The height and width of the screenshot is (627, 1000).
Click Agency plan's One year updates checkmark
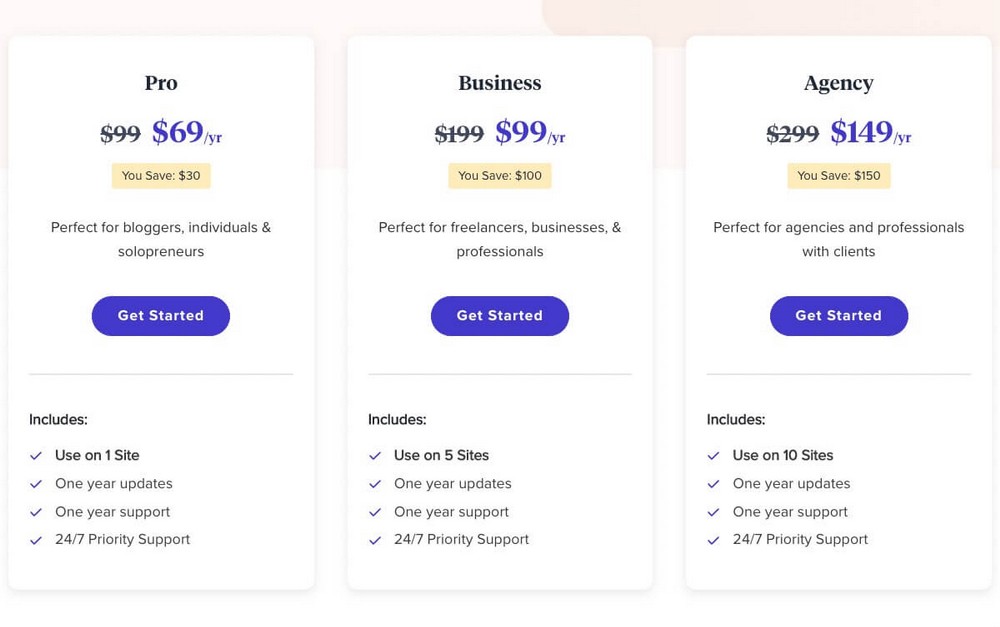714,484
